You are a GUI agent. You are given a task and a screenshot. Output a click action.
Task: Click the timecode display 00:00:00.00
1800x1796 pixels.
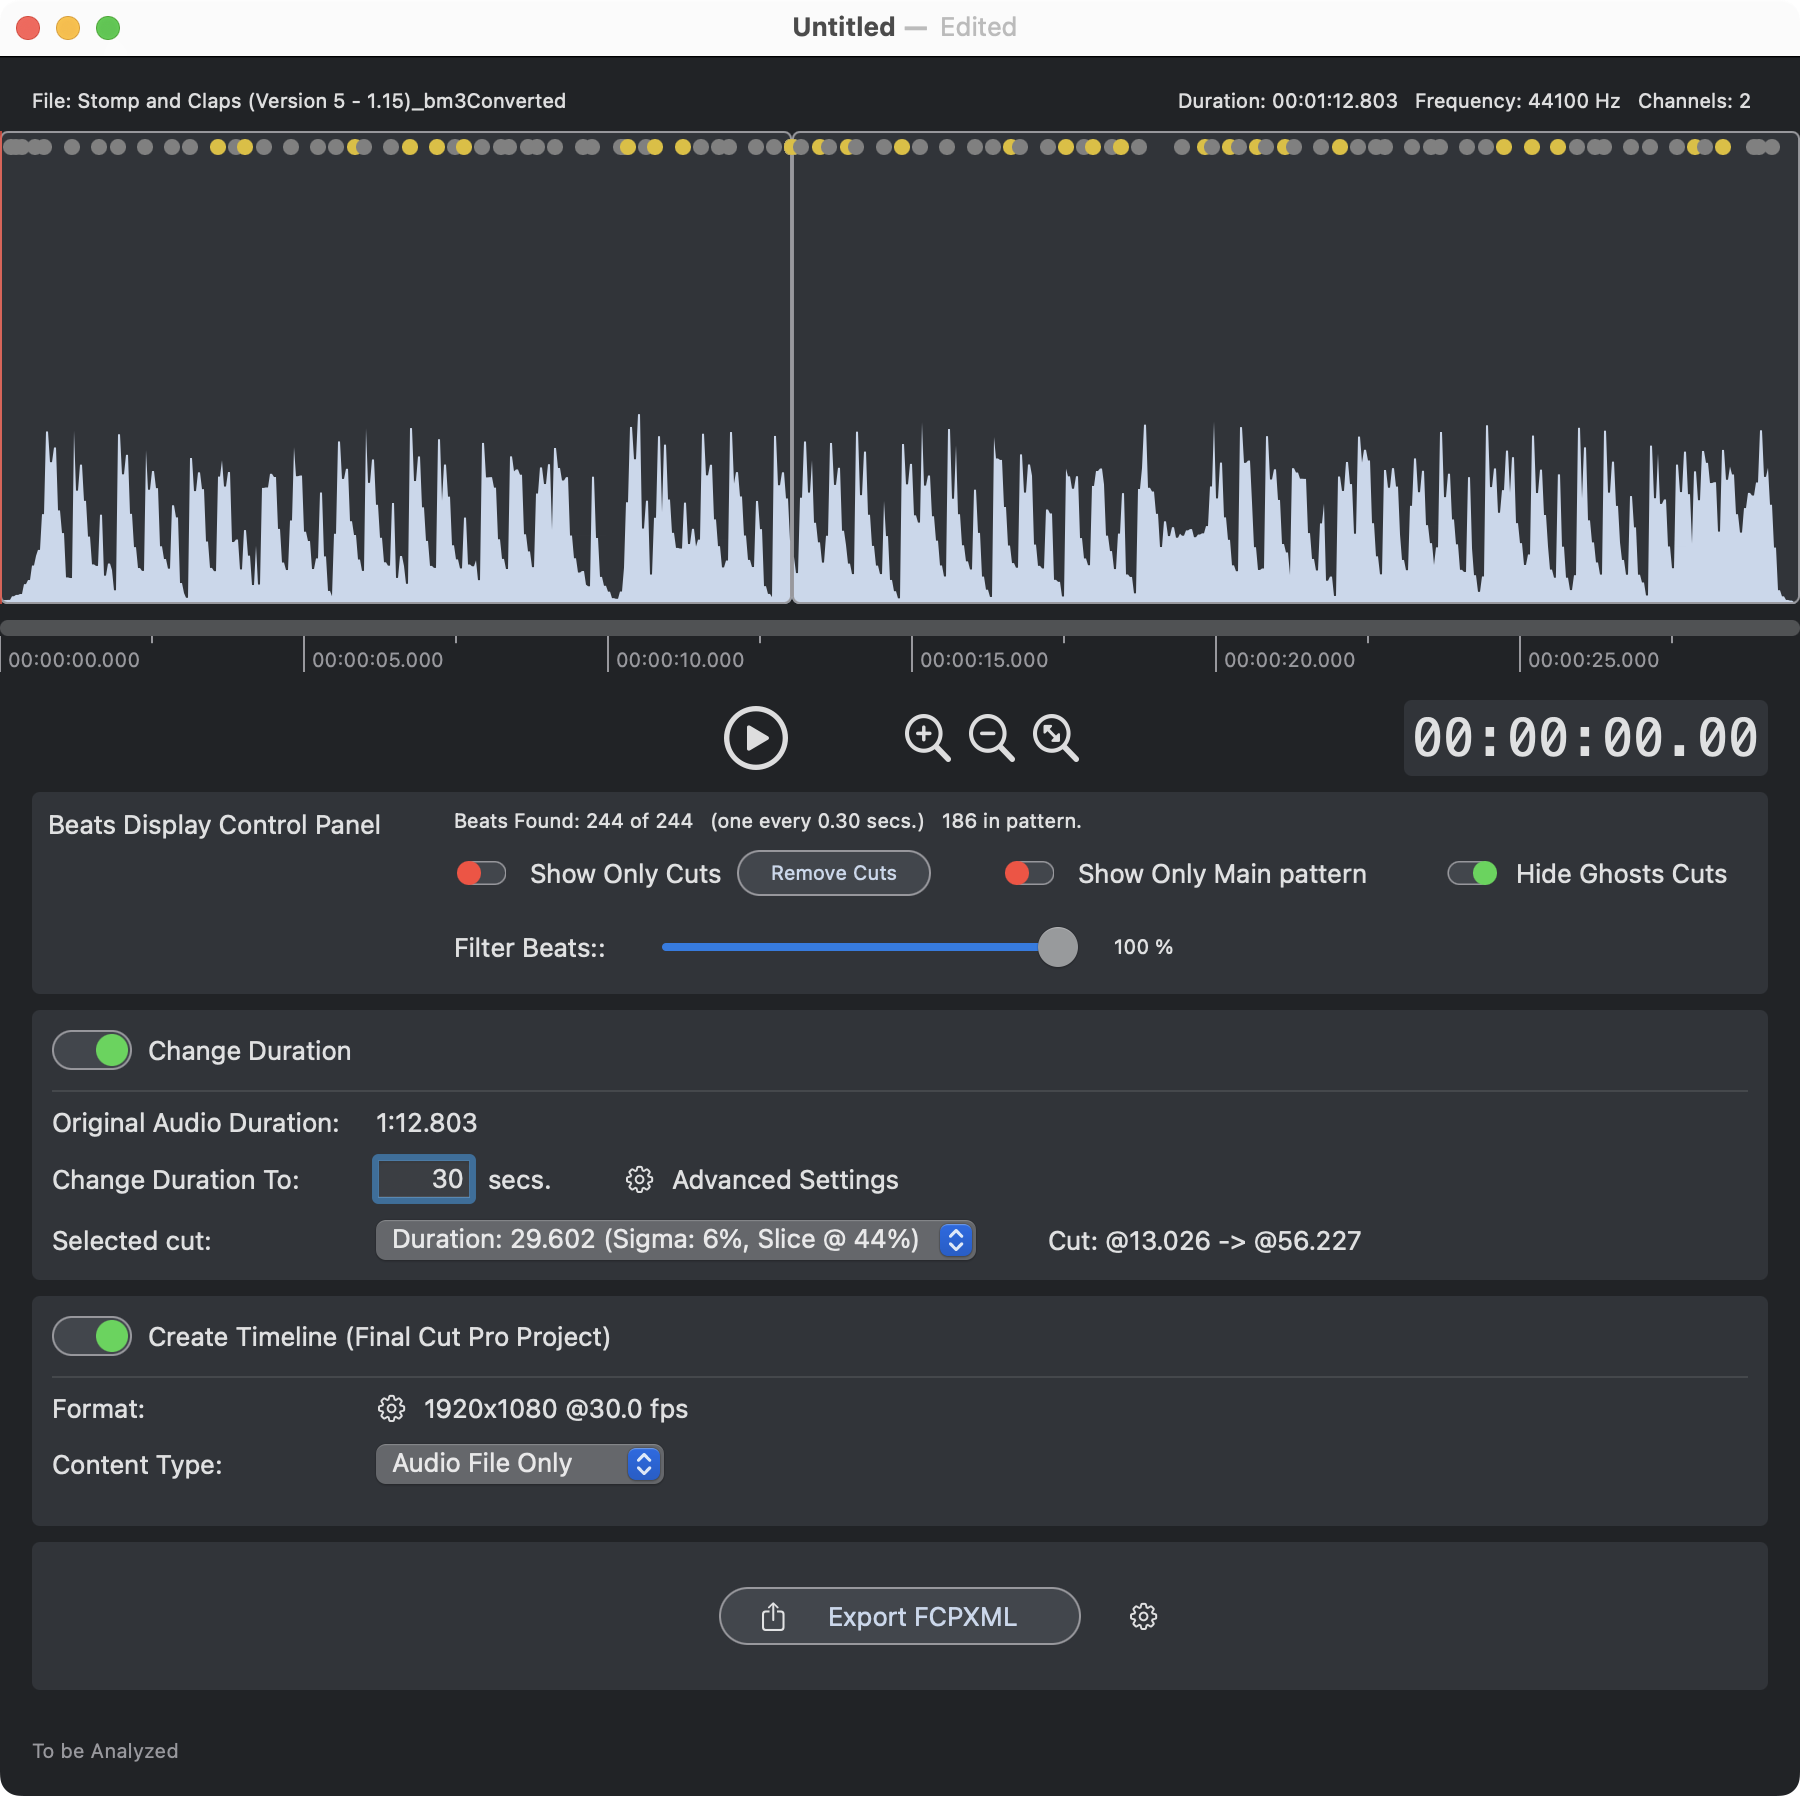click(x=1585, y=738)
